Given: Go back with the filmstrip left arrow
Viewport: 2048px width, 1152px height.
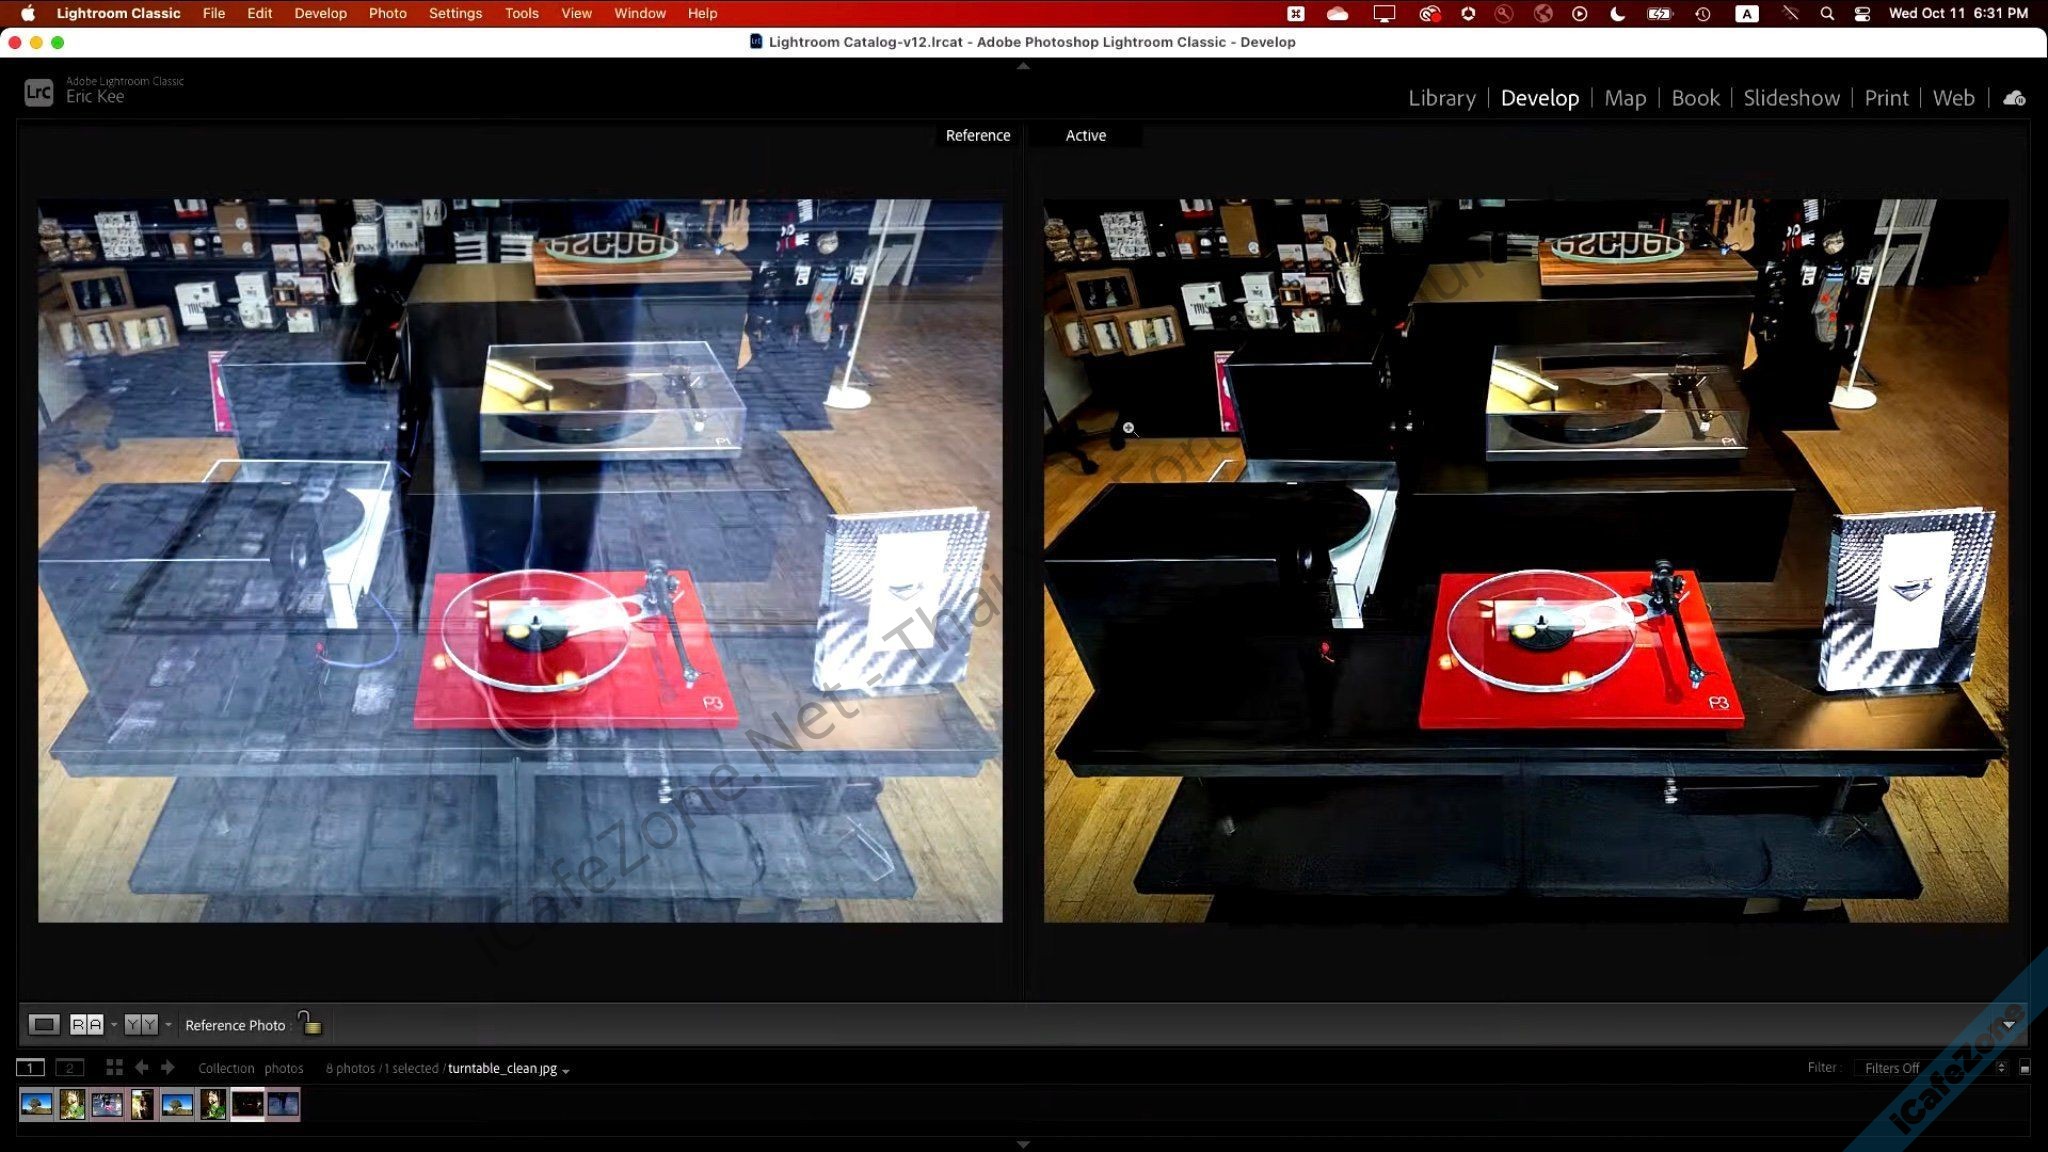Looking at the screenshot, I should click(142, 1067).
